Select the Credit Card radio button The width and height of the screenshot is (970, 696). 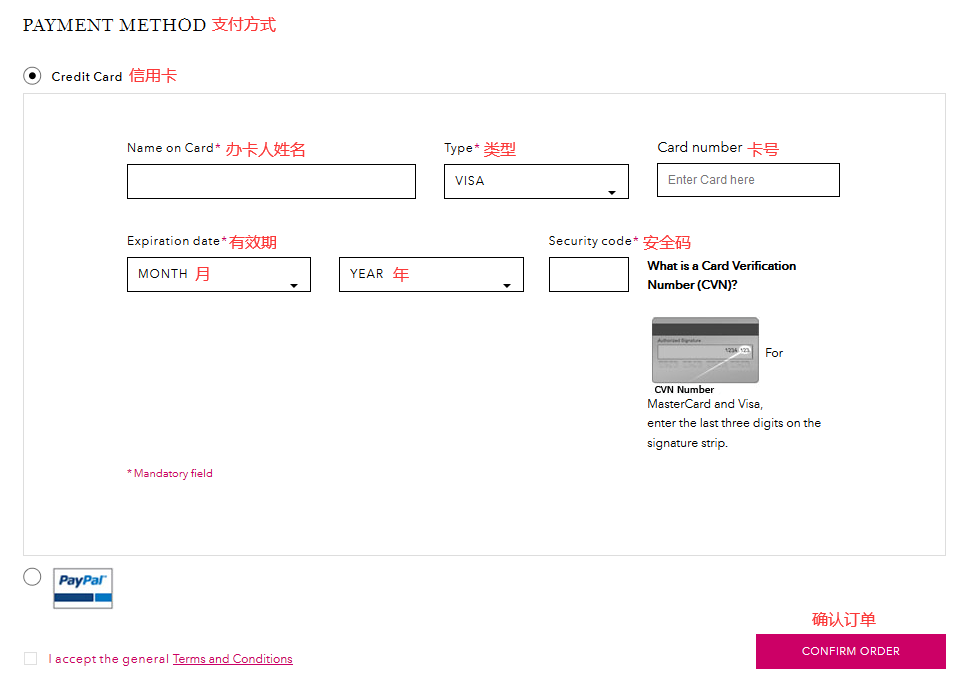(33, 76)
